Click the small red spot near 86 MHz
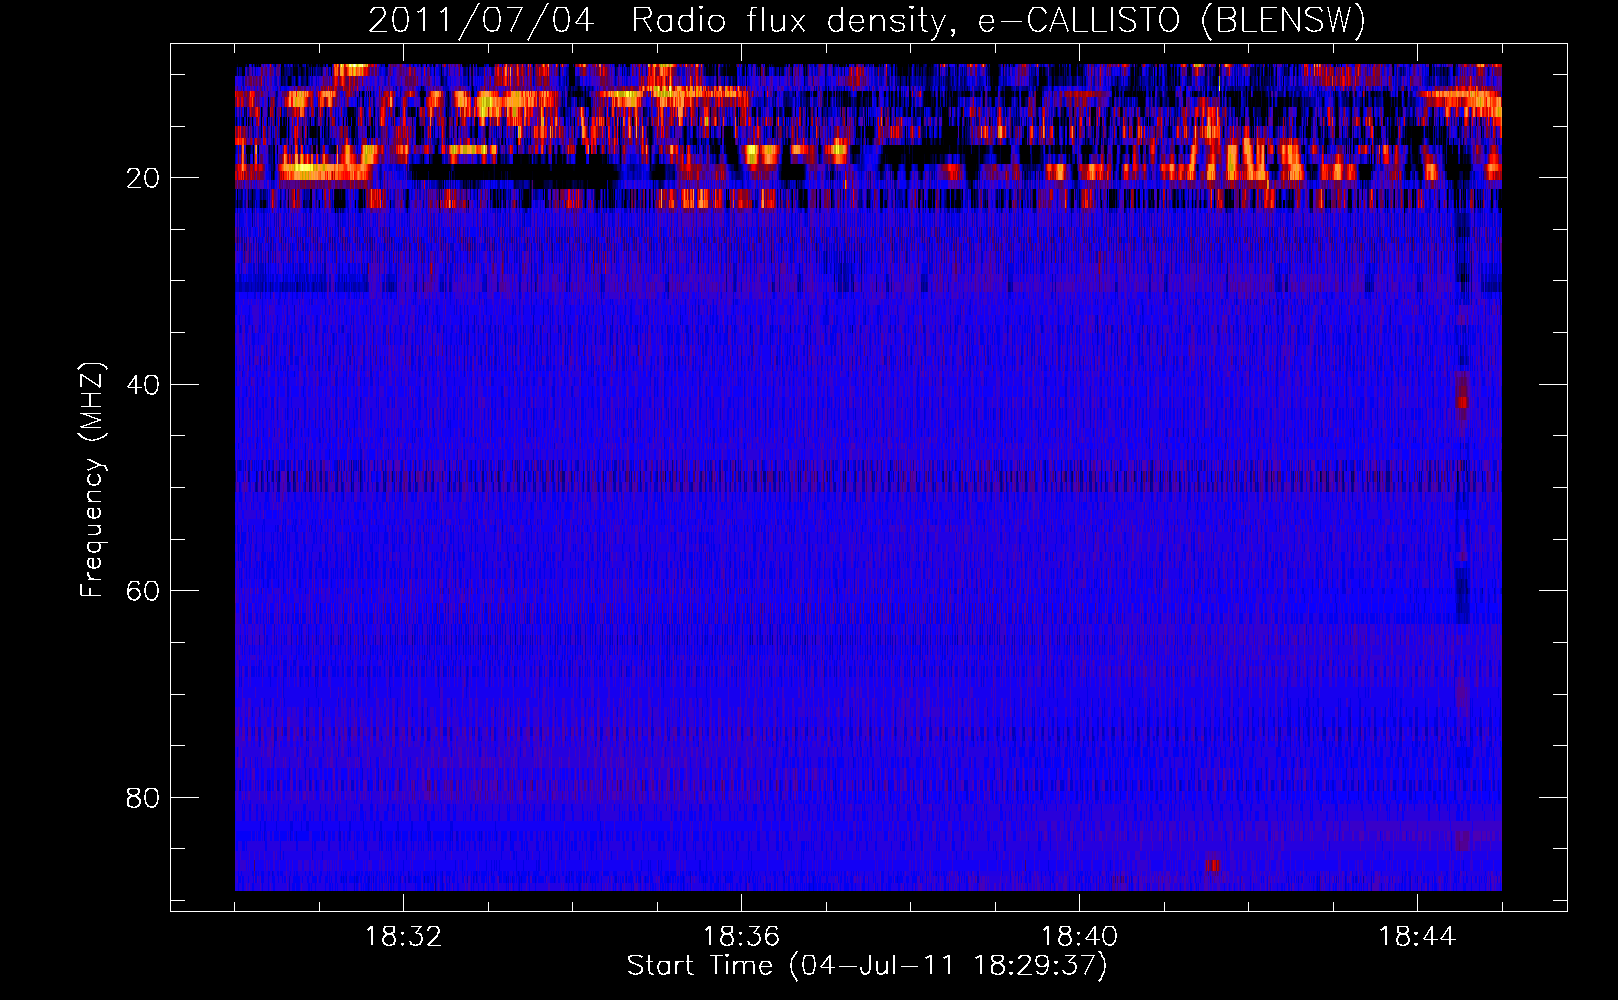Viewport: 1618px width, 1000px height. pyautogui.click(x=1212, y=864)
